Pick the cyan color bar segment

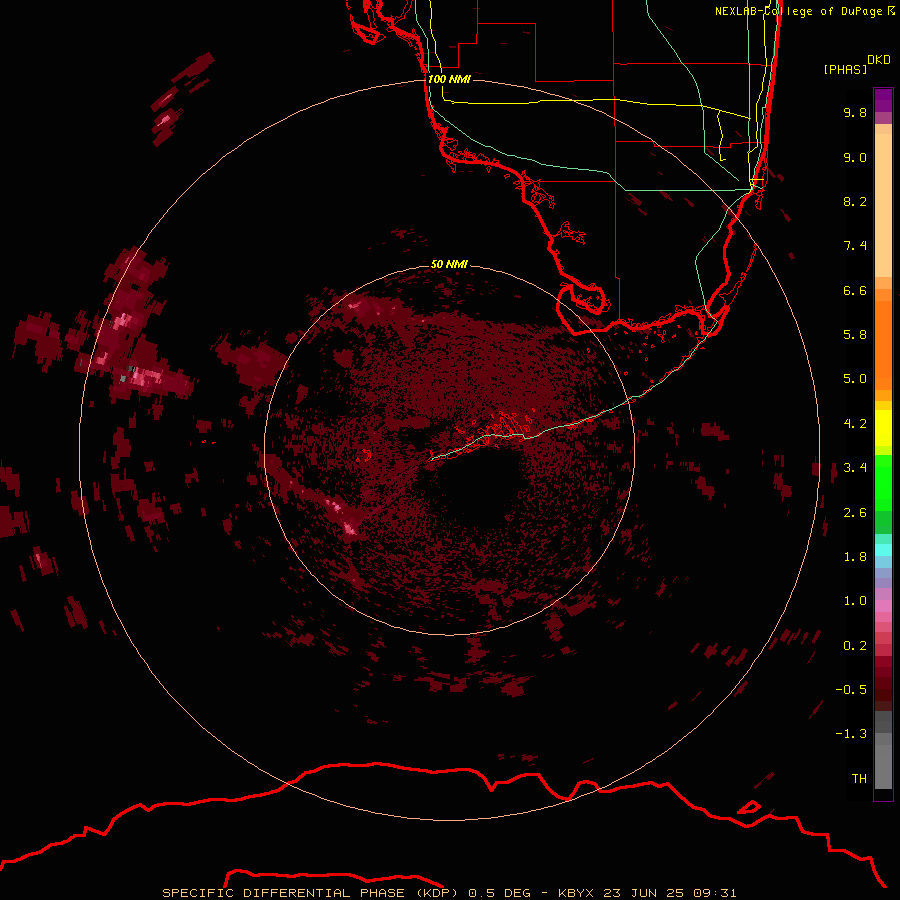(883, 550)
